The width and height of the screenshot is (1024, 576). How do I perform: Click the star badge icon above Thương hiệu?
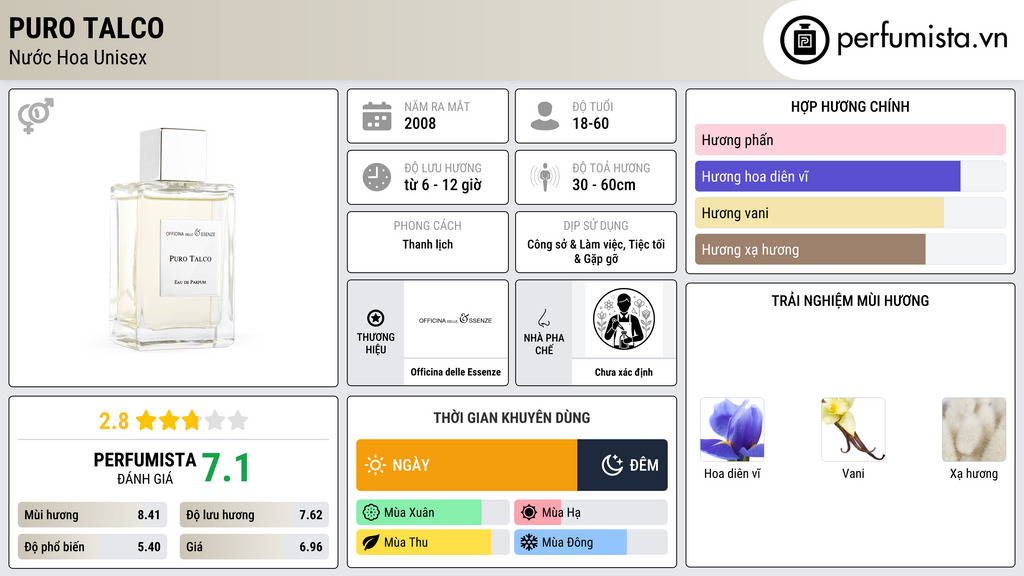point(376,318)
